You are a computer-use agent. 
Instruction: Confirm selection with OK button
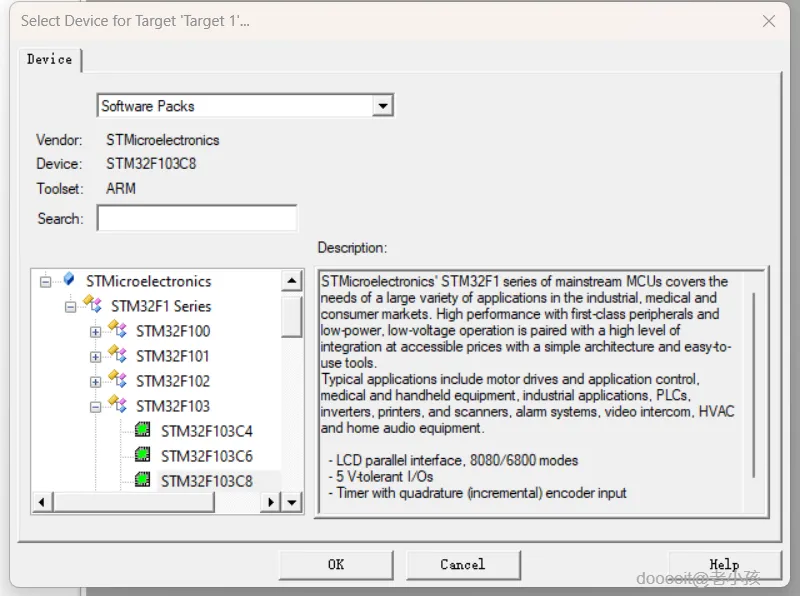(x=336, y=565)
